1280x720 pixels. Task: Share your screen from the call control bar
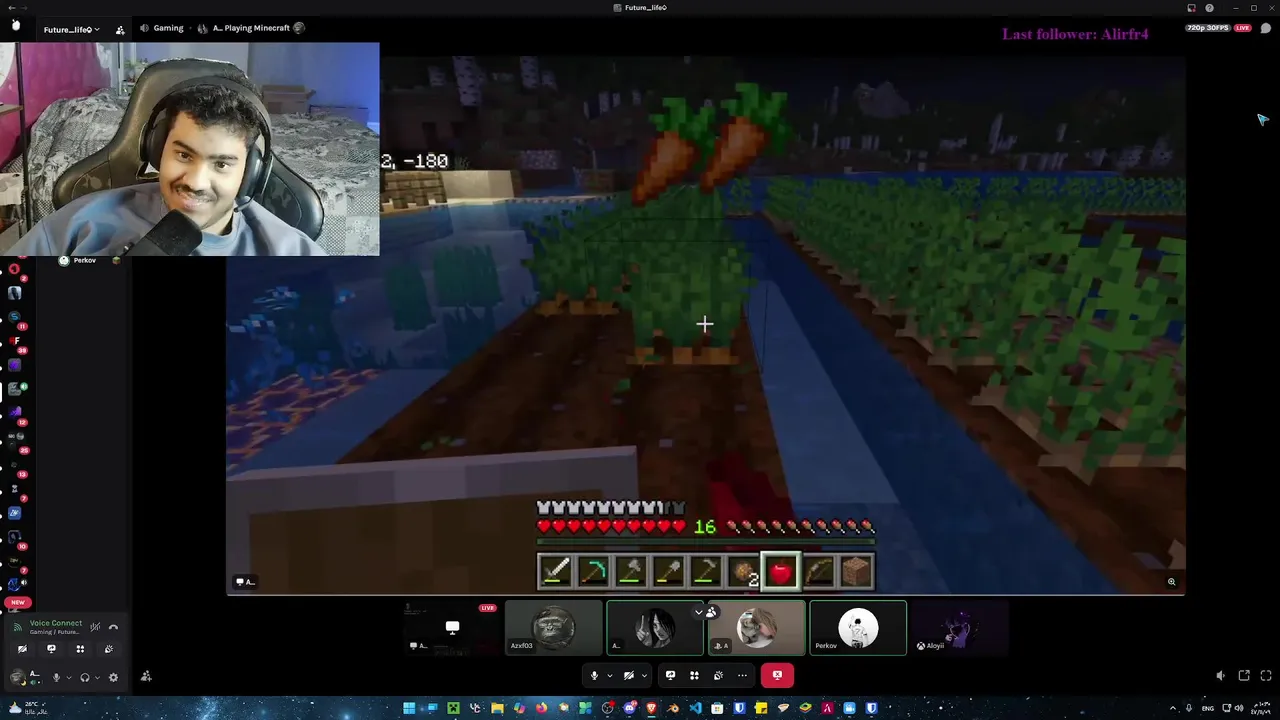pos(670,675)
